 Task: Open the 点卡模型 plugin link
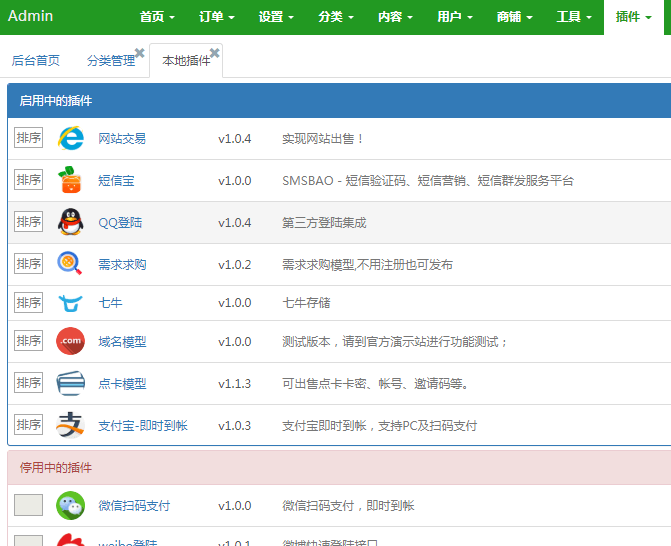click(x=122, y=383)
